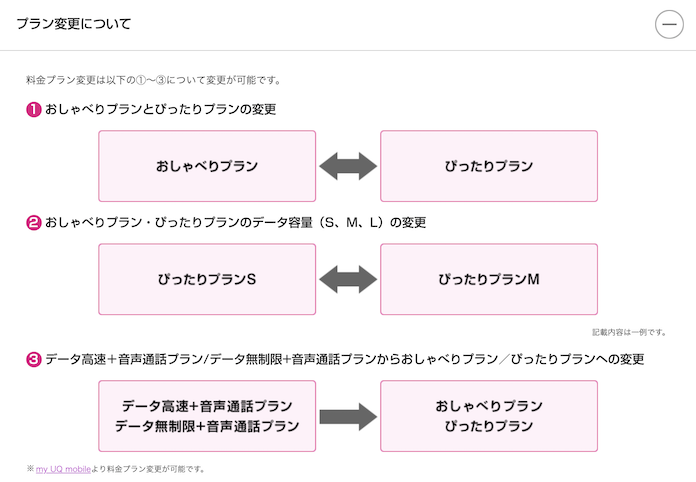
Task: Click the プラン変更について header title
Action: (73, 23)
